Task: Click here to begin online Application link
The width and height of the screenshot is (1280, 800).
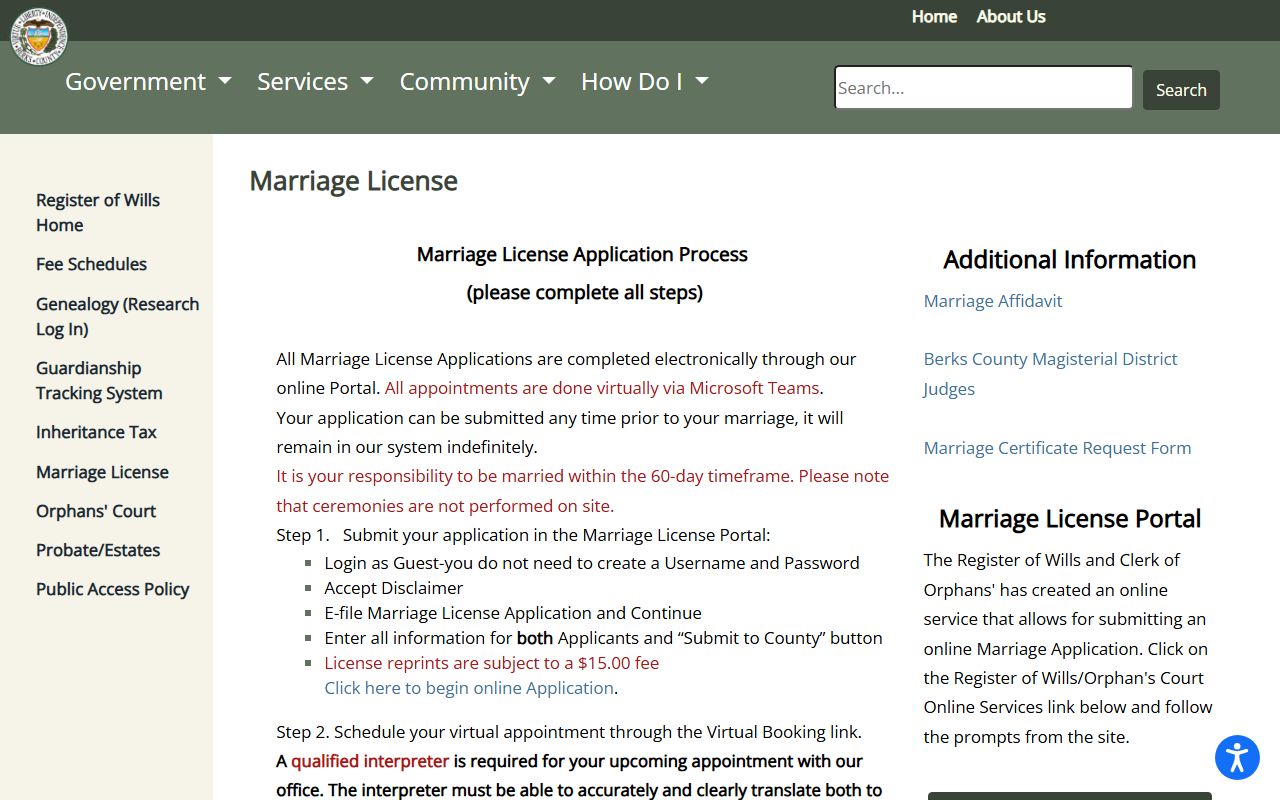Action: coord(469,688)
